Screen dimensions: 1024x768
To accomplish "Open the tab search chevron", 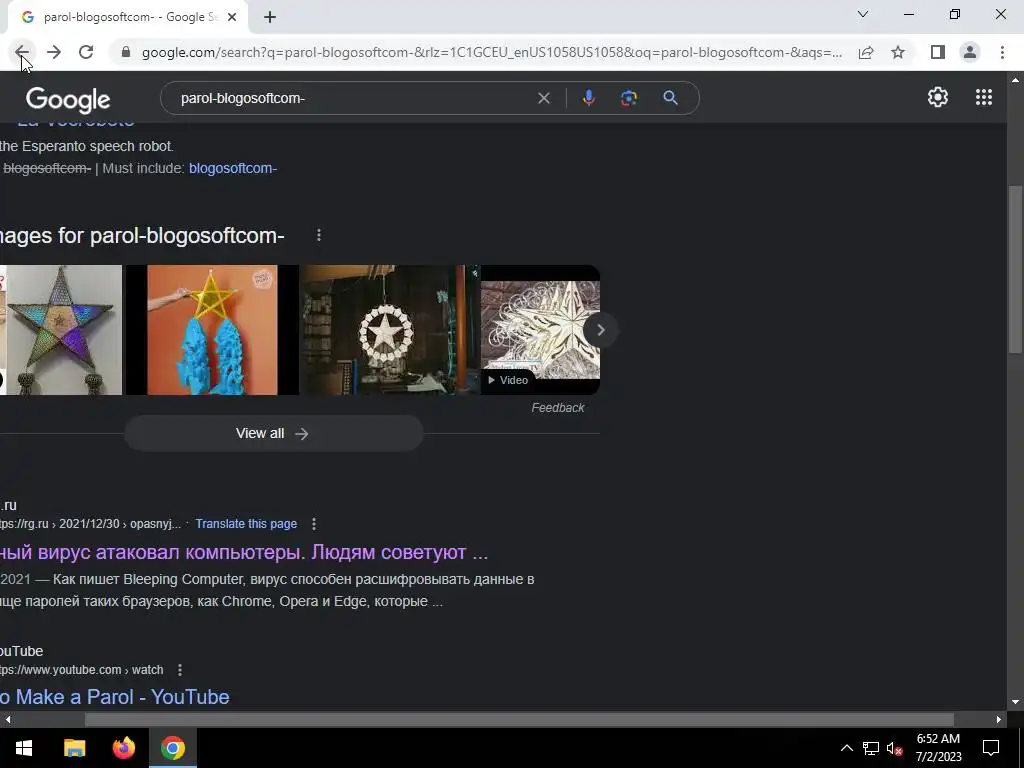I will (863, 14).
